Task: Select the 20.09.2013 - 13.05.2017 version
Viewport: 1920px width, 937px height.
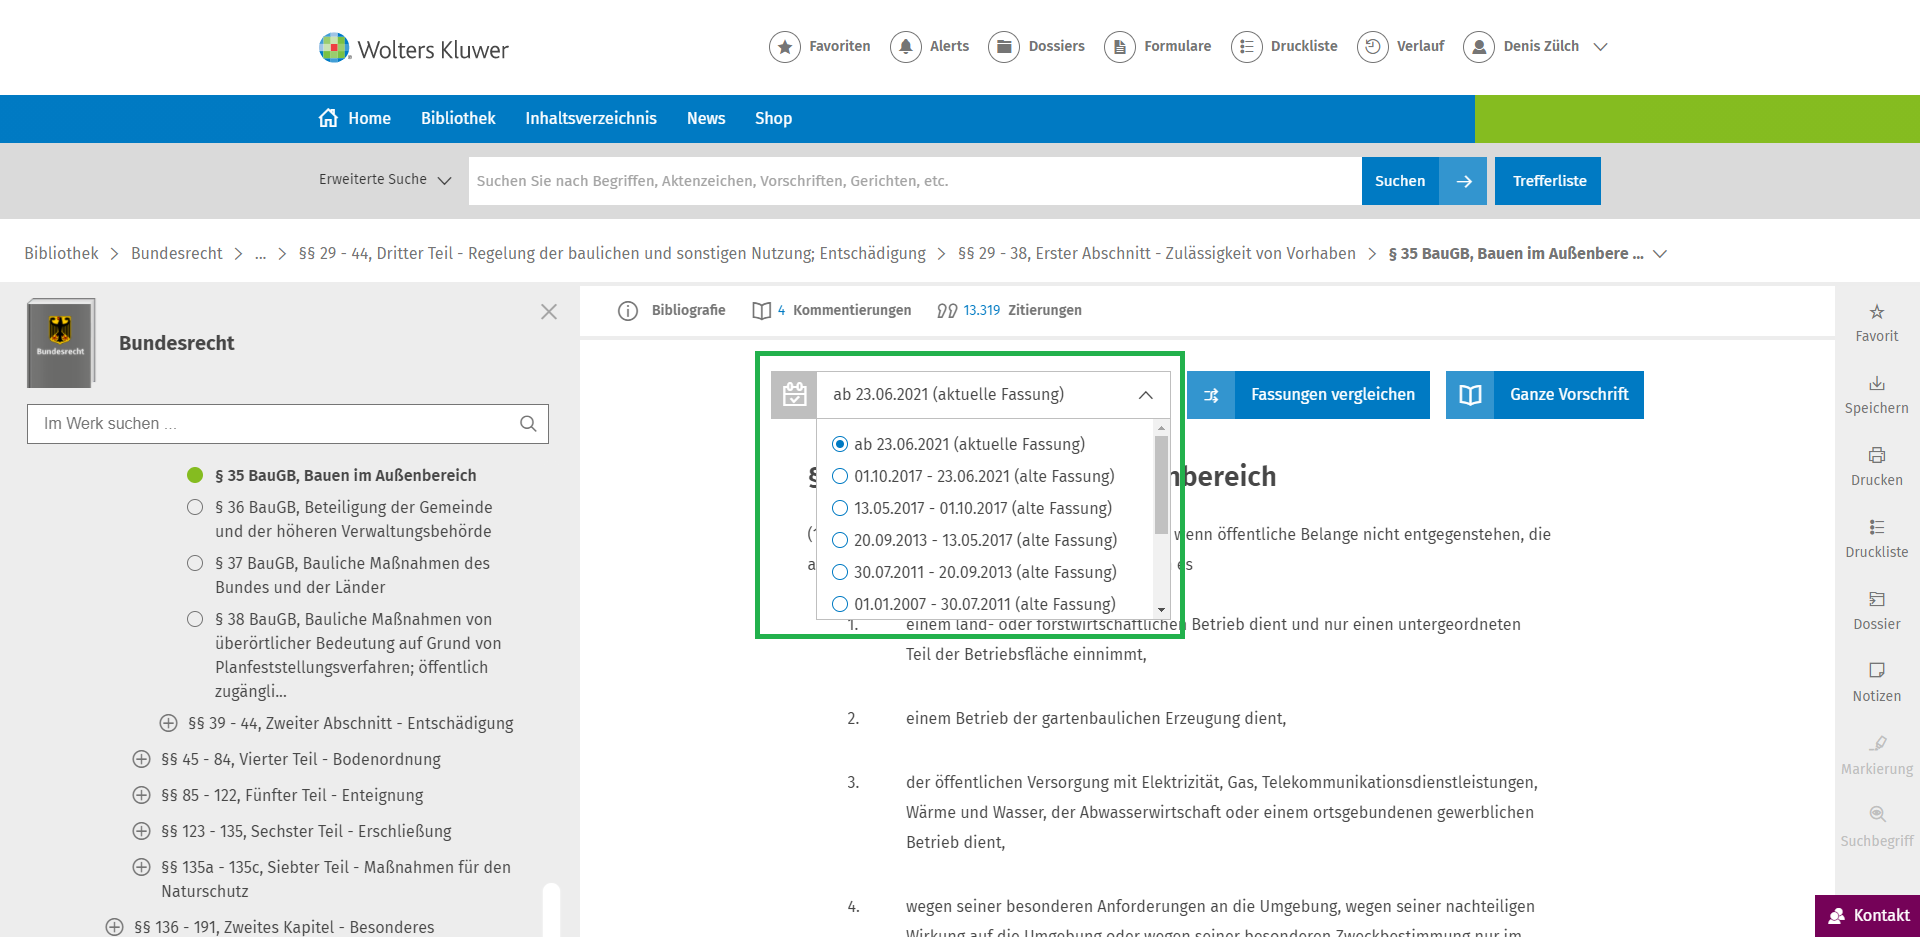Action: 840,541
